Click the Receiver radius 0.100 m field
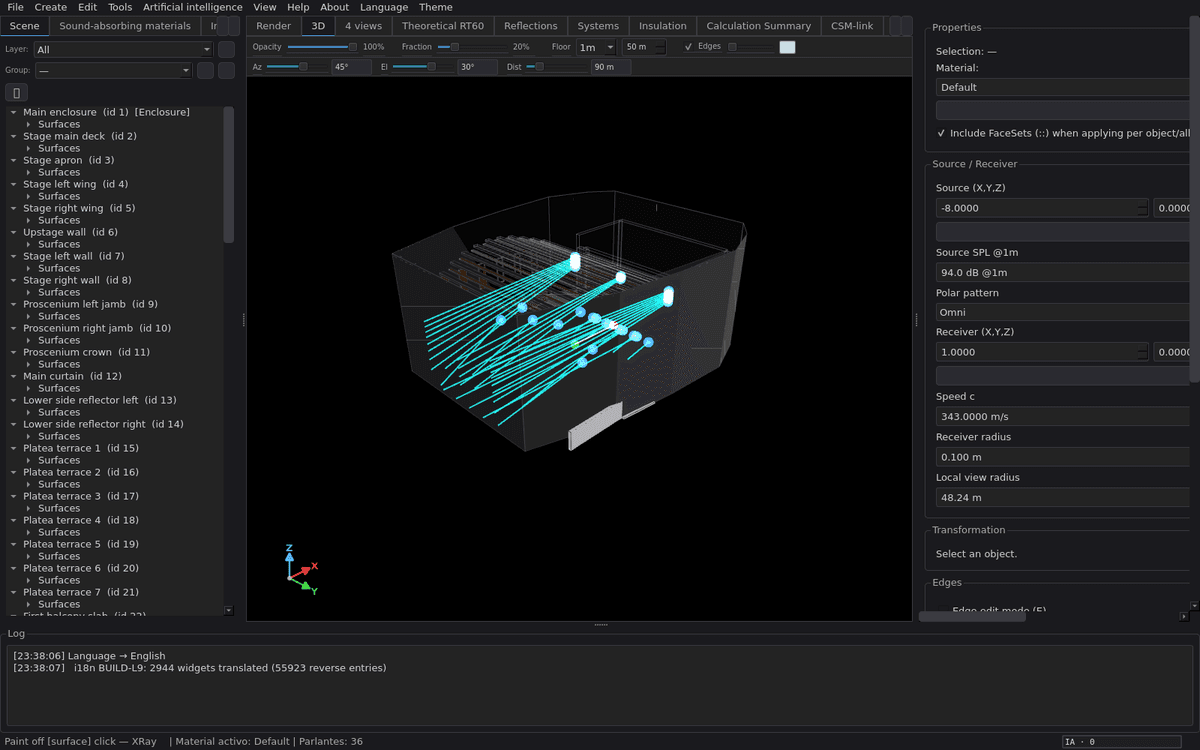1200x750 pixels. (1062, 457)
